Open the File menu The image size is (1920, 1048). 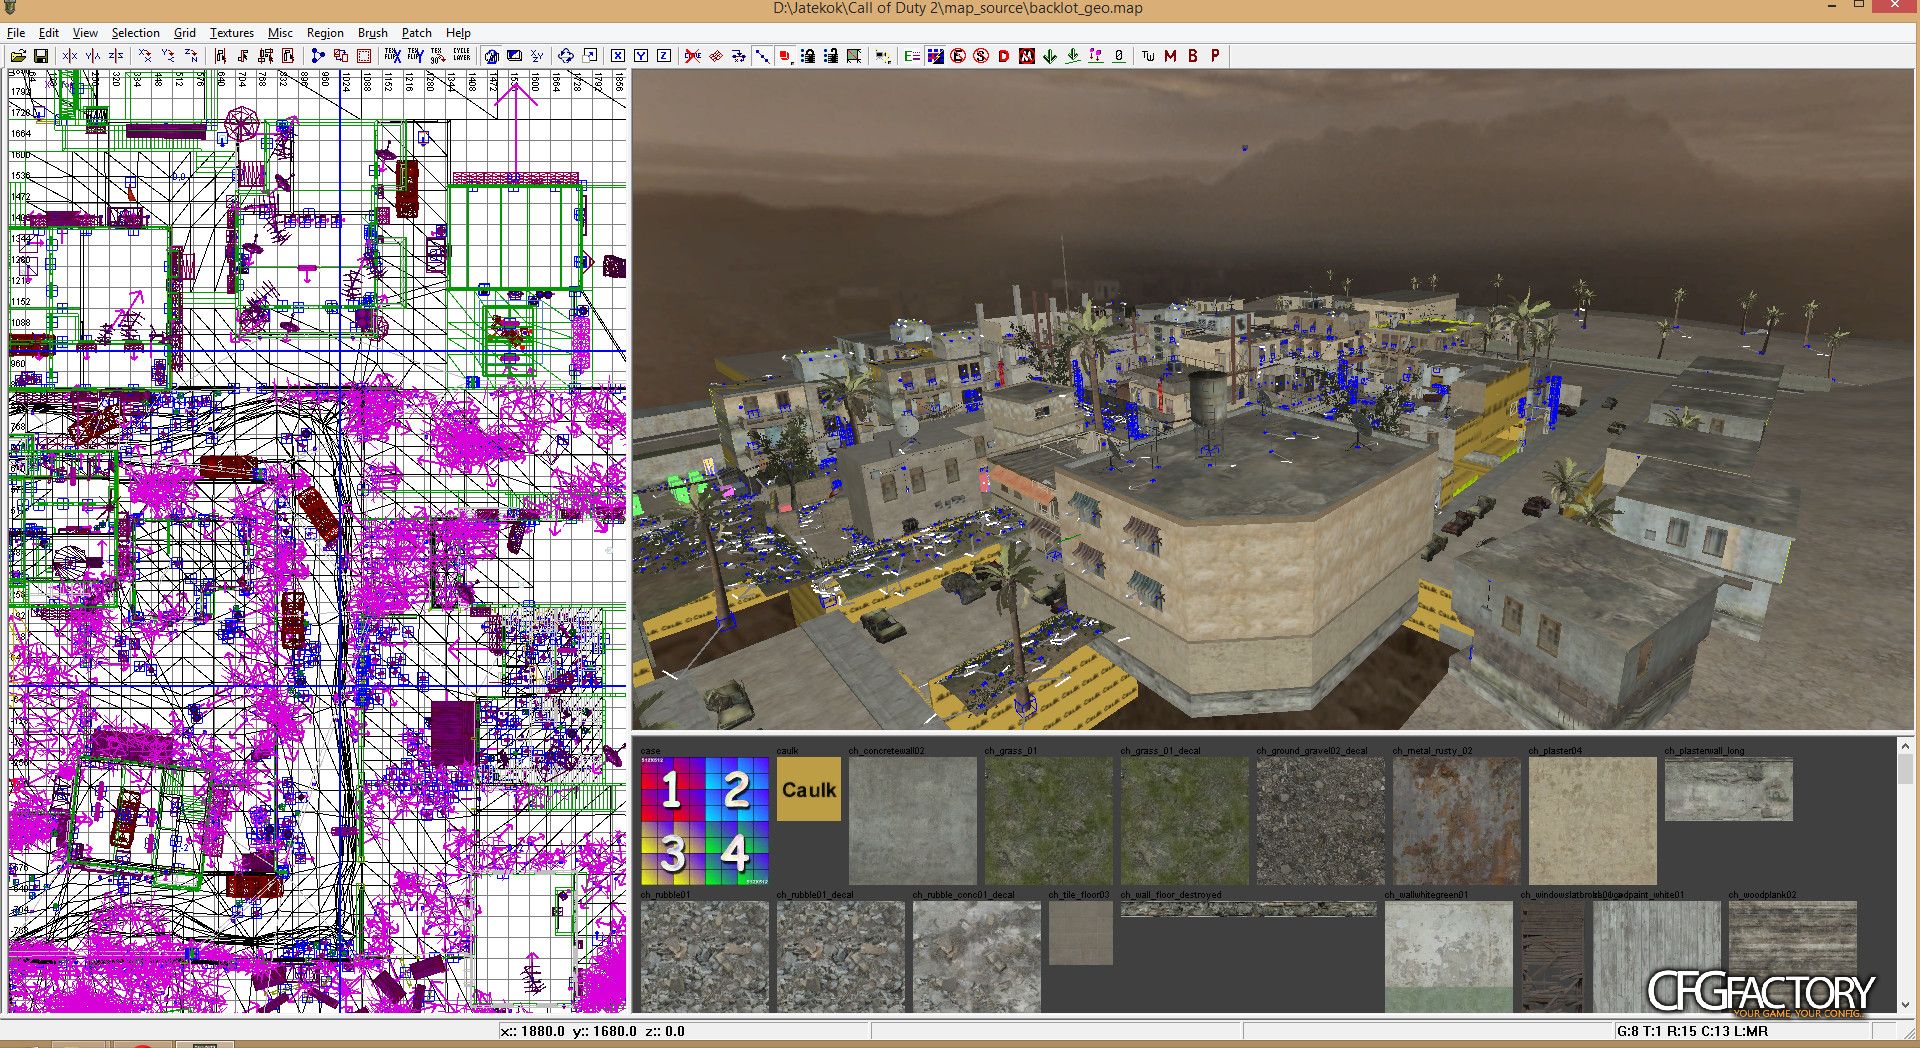[x=16, y=33]
